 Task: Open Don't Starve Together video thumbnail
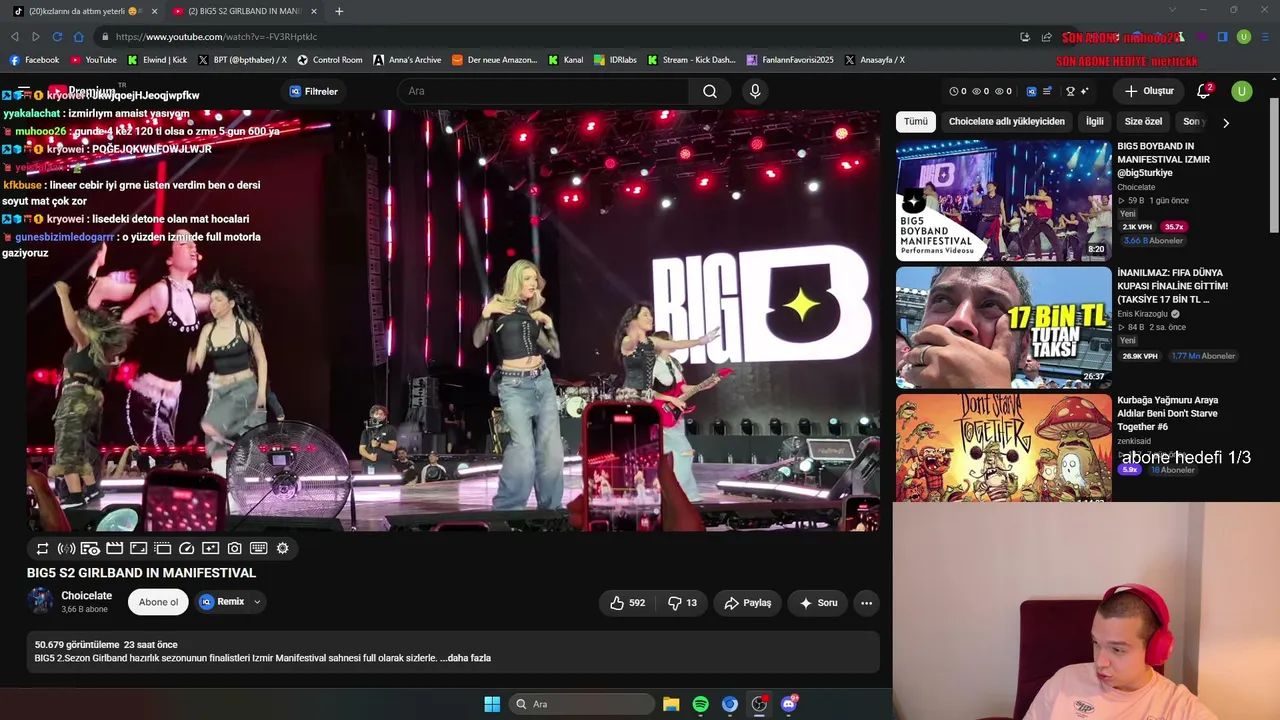tap(1003, 447)
